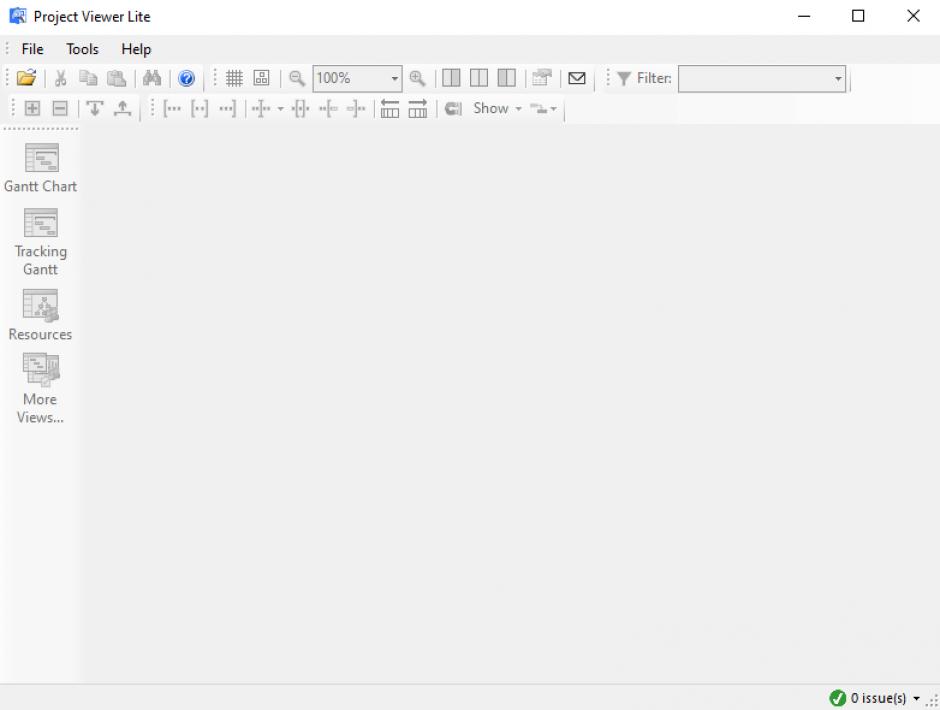Zoom in with the plus magnifier
This screenshot has height=710, width=940.
[x=417, y=78]
